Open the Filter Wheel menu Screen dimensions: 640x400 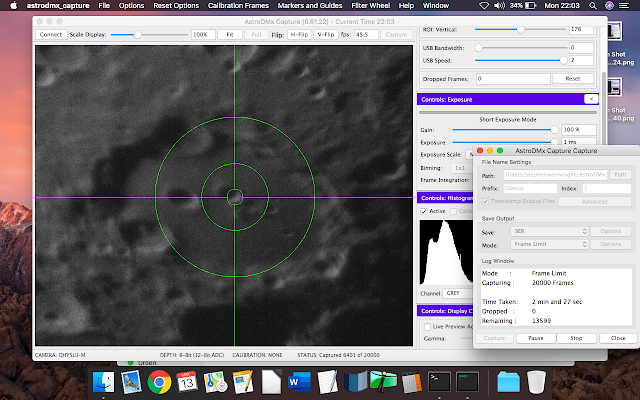pos(371,5)
